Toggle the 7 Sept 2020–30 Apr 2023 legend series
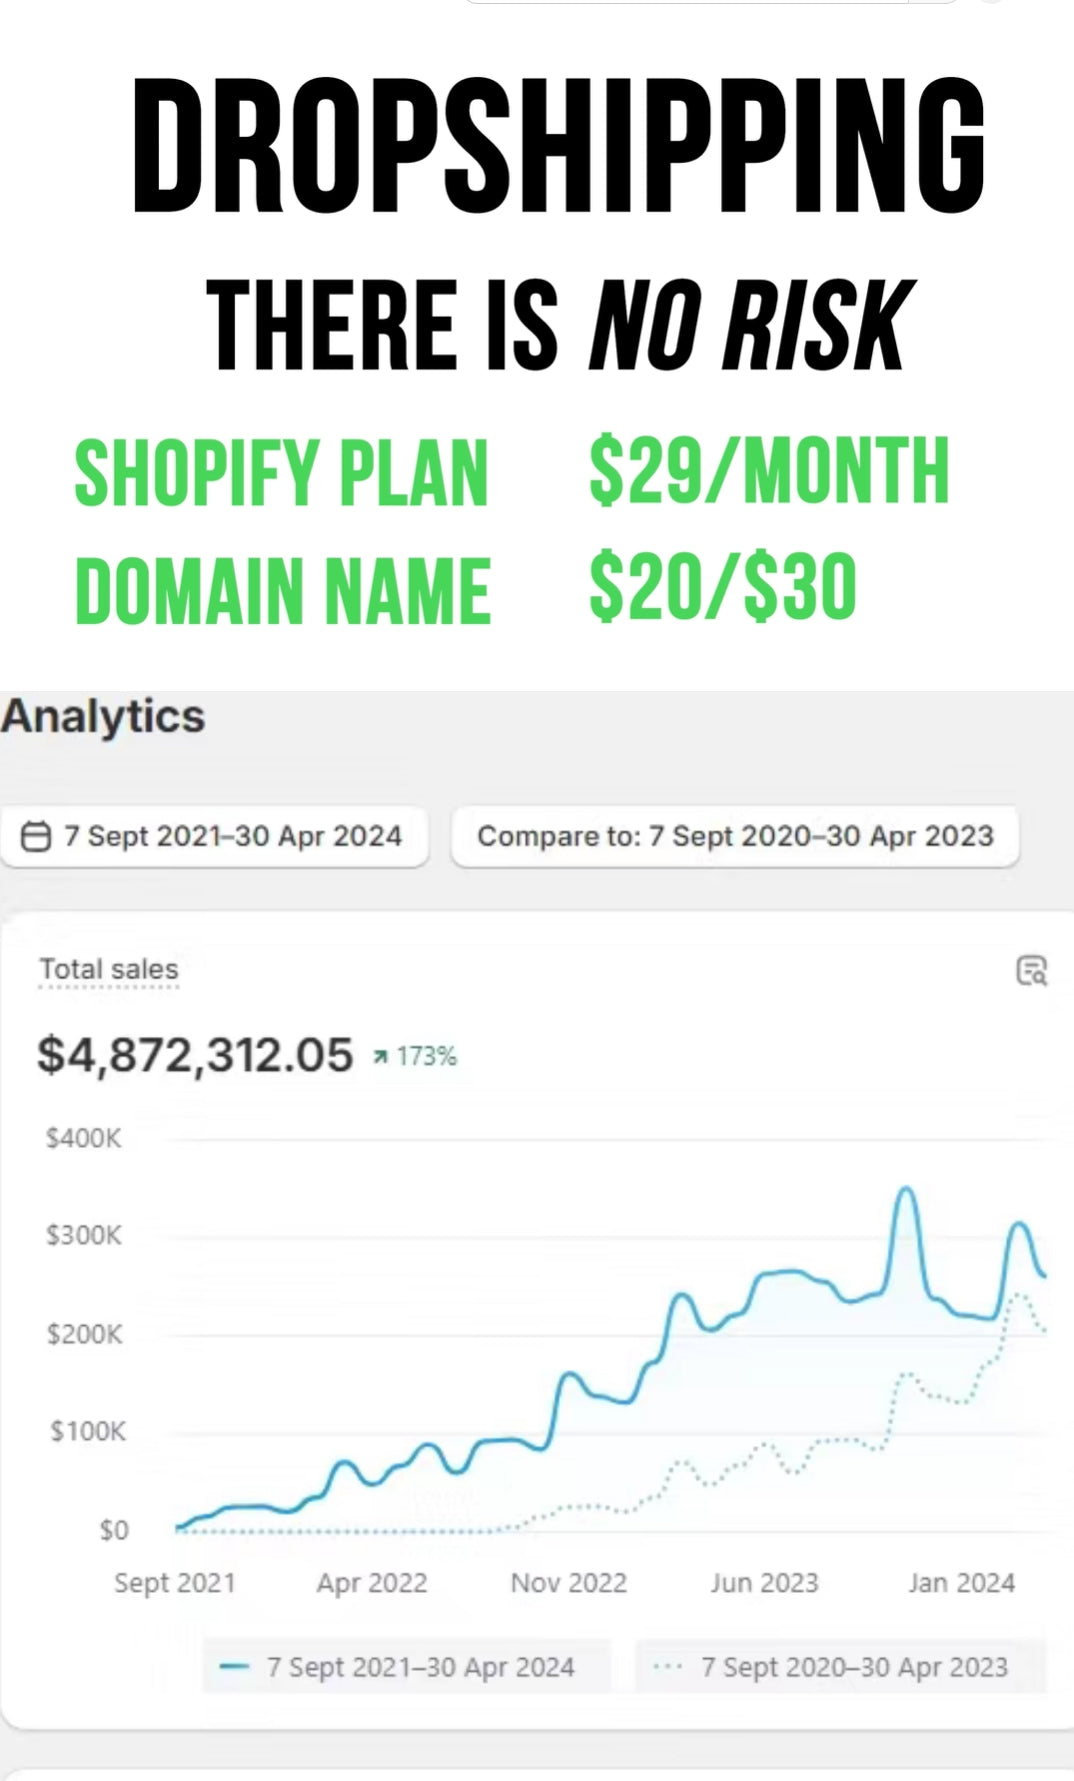This screenshot has height=1781, width=1074. [x=854, y=1667]
